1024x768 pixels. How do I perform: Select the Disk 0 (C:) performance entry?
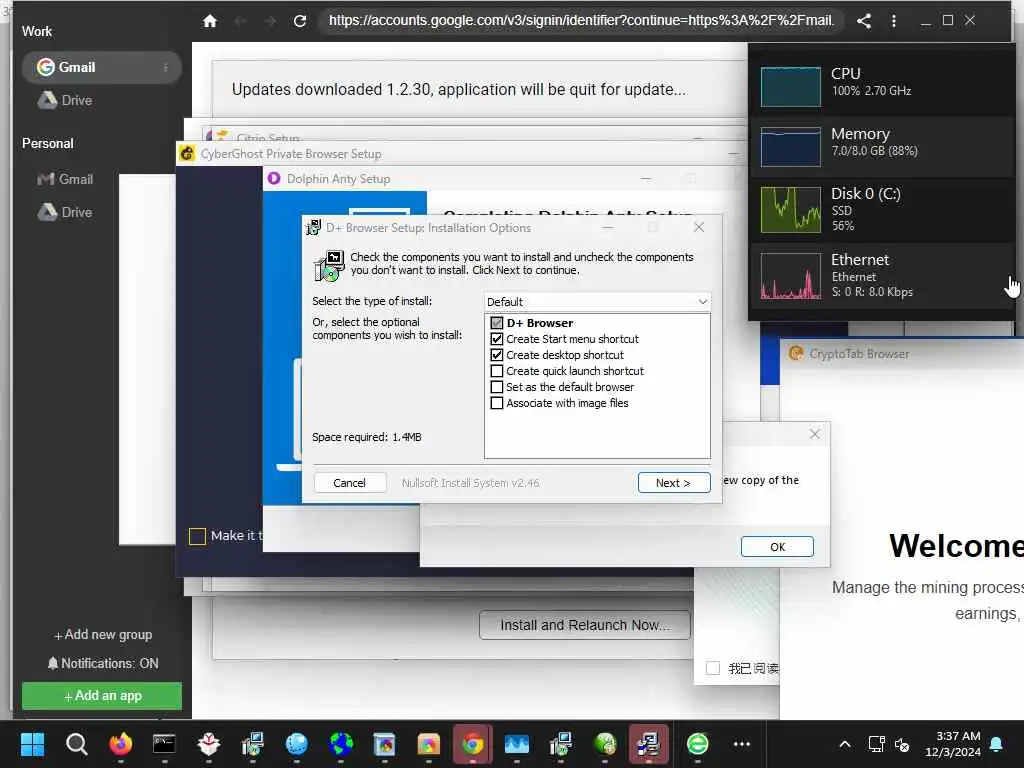pyautogui.click(x=882, y=210)
